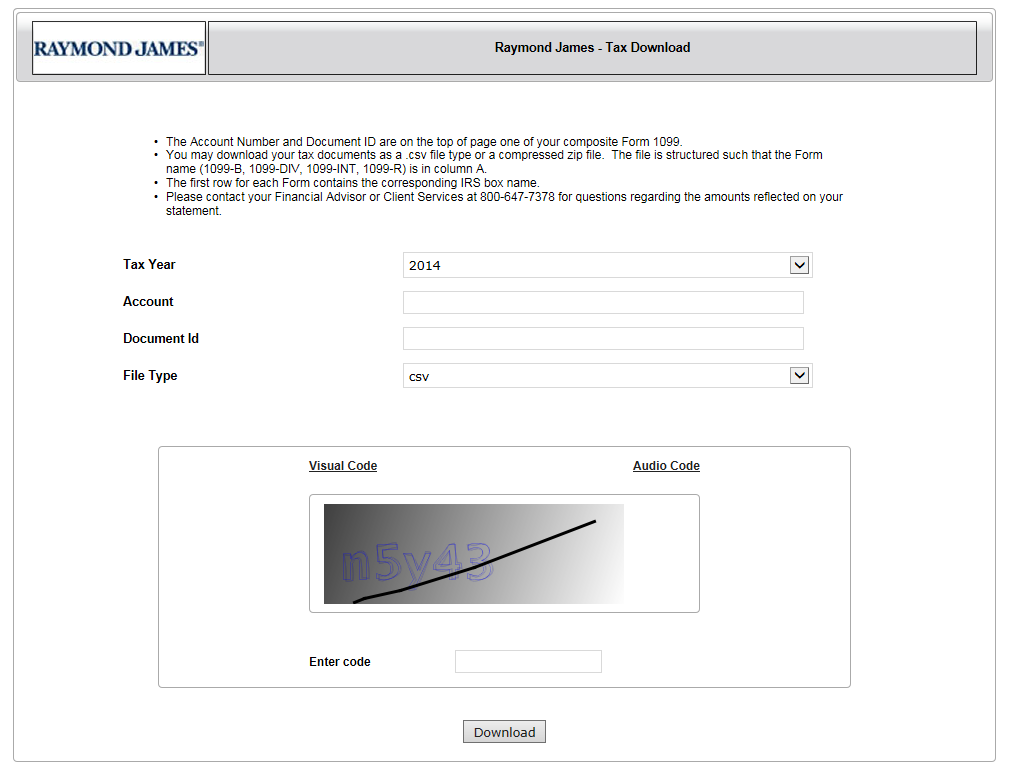Click the Enter code input field
Screen dimensions: 1011x772
[x=528, y=662]
